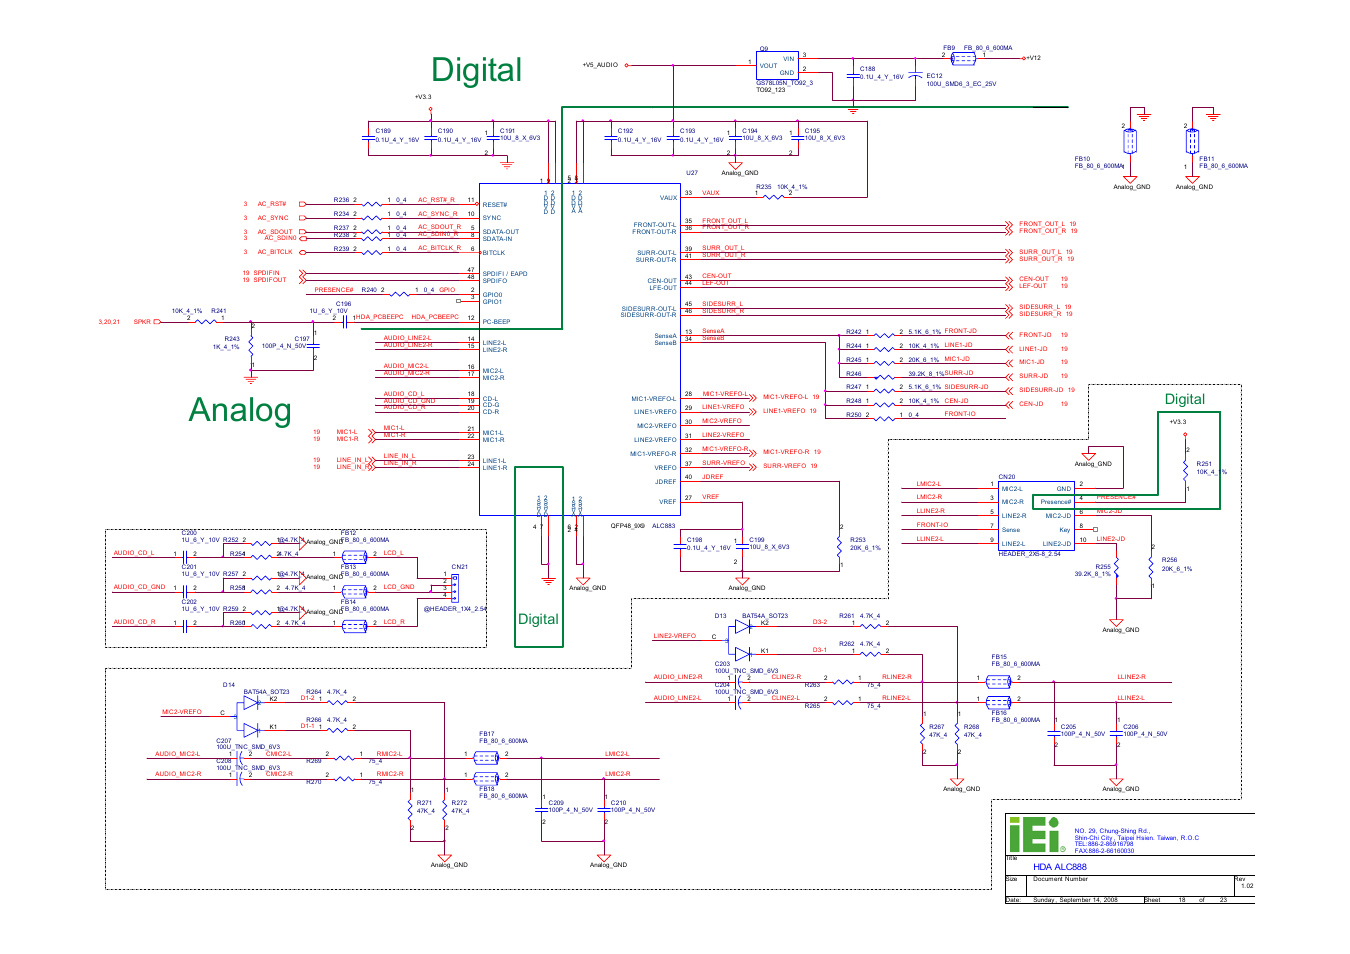
Task: Click the RESET# pin name
Action: point(495,205)
